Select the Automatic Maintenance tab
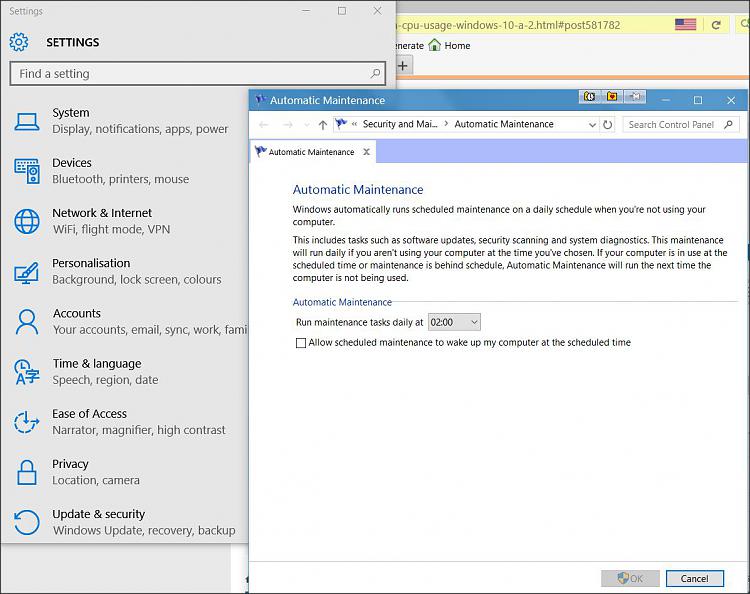750x594 pixels. 312,152
